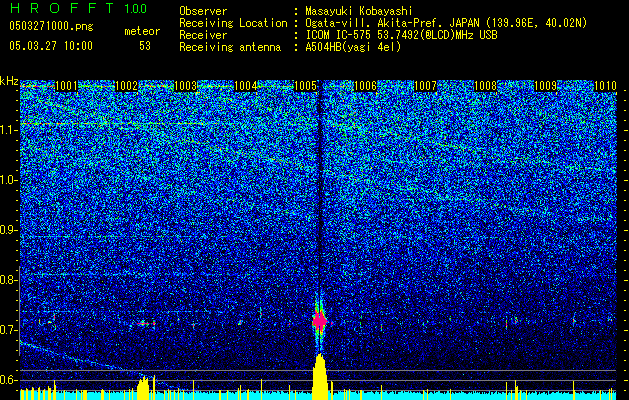
Task: Click the 1007 minute marker
Action: click(425, 86)
